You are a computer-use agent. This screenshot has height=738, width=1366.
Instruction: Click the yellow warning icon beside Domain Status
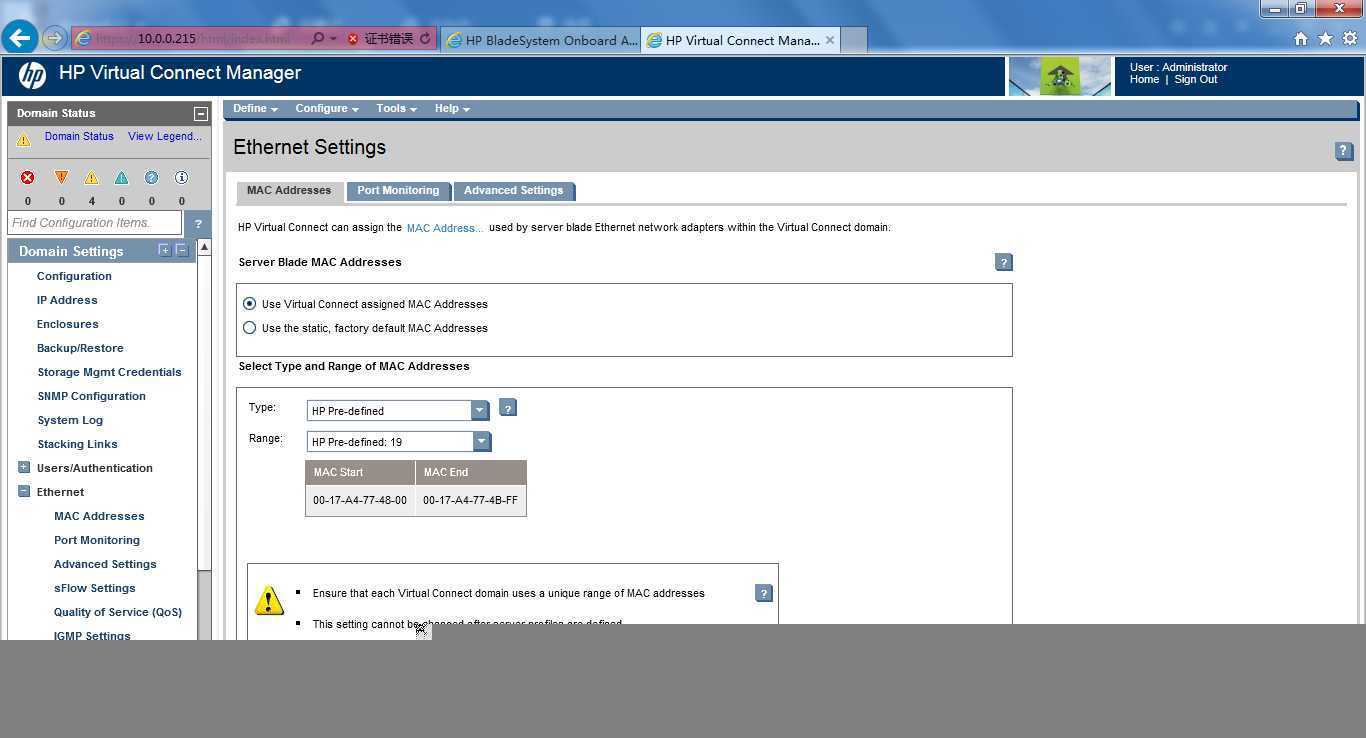pos(24,140)
